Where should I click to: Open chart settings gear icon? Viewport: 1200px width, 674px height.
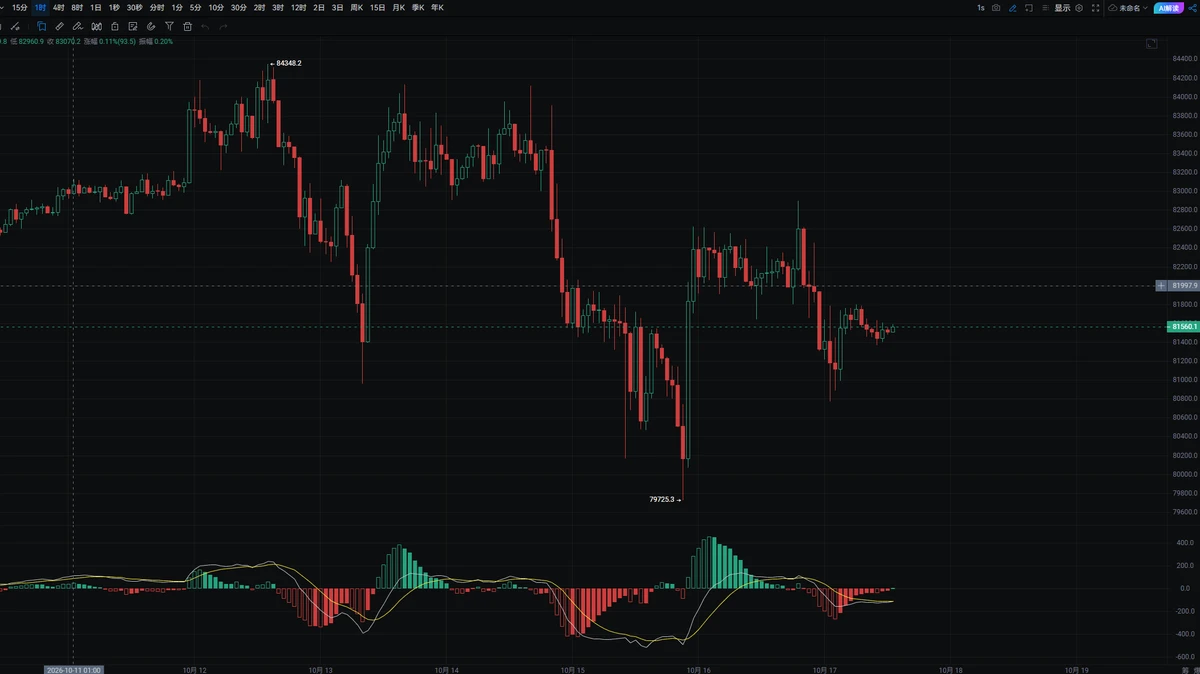click(1078, 8)
